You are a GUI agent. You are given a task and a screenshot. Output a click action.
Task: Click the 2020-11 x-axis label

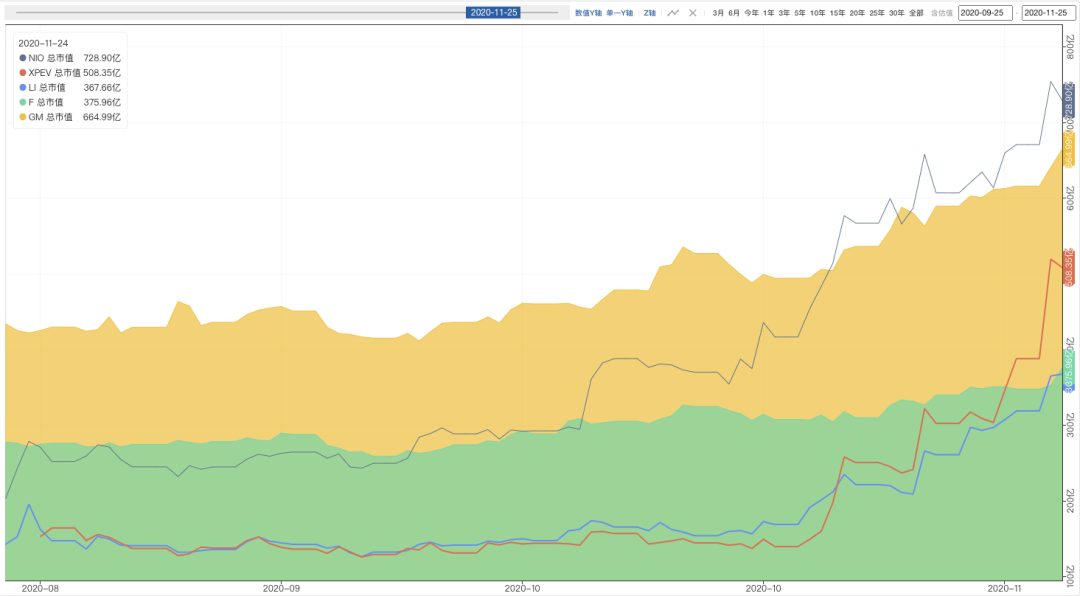click(x=1004, y=588)
